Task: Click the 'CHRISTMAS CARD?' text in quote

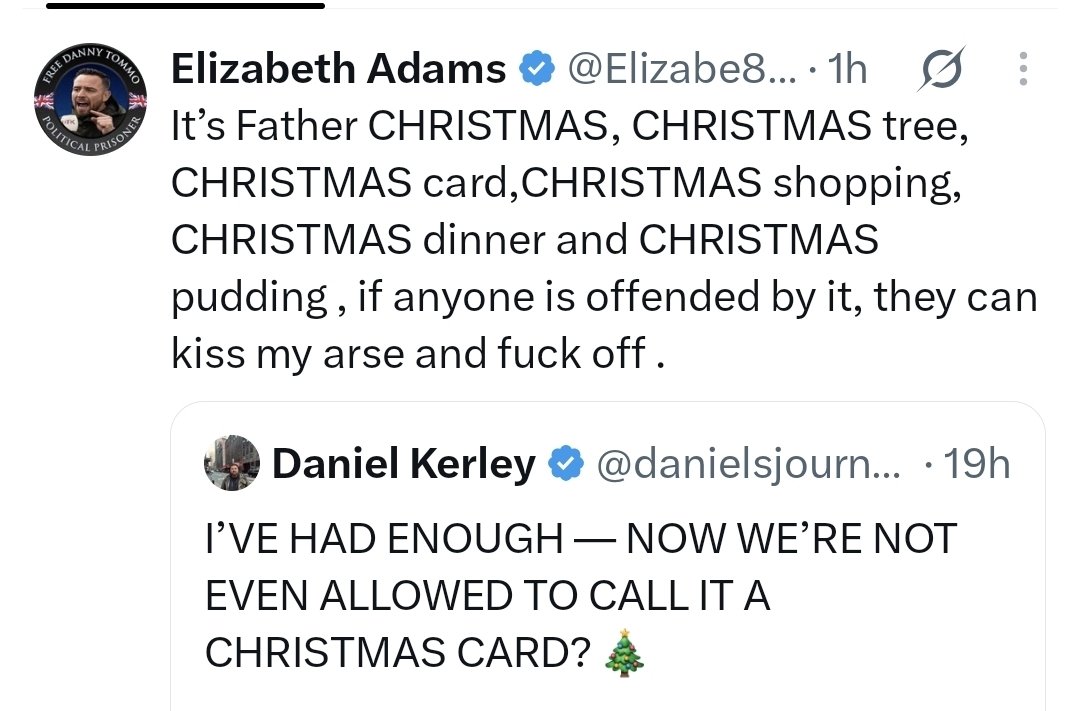Action: (x=398, y=652)
